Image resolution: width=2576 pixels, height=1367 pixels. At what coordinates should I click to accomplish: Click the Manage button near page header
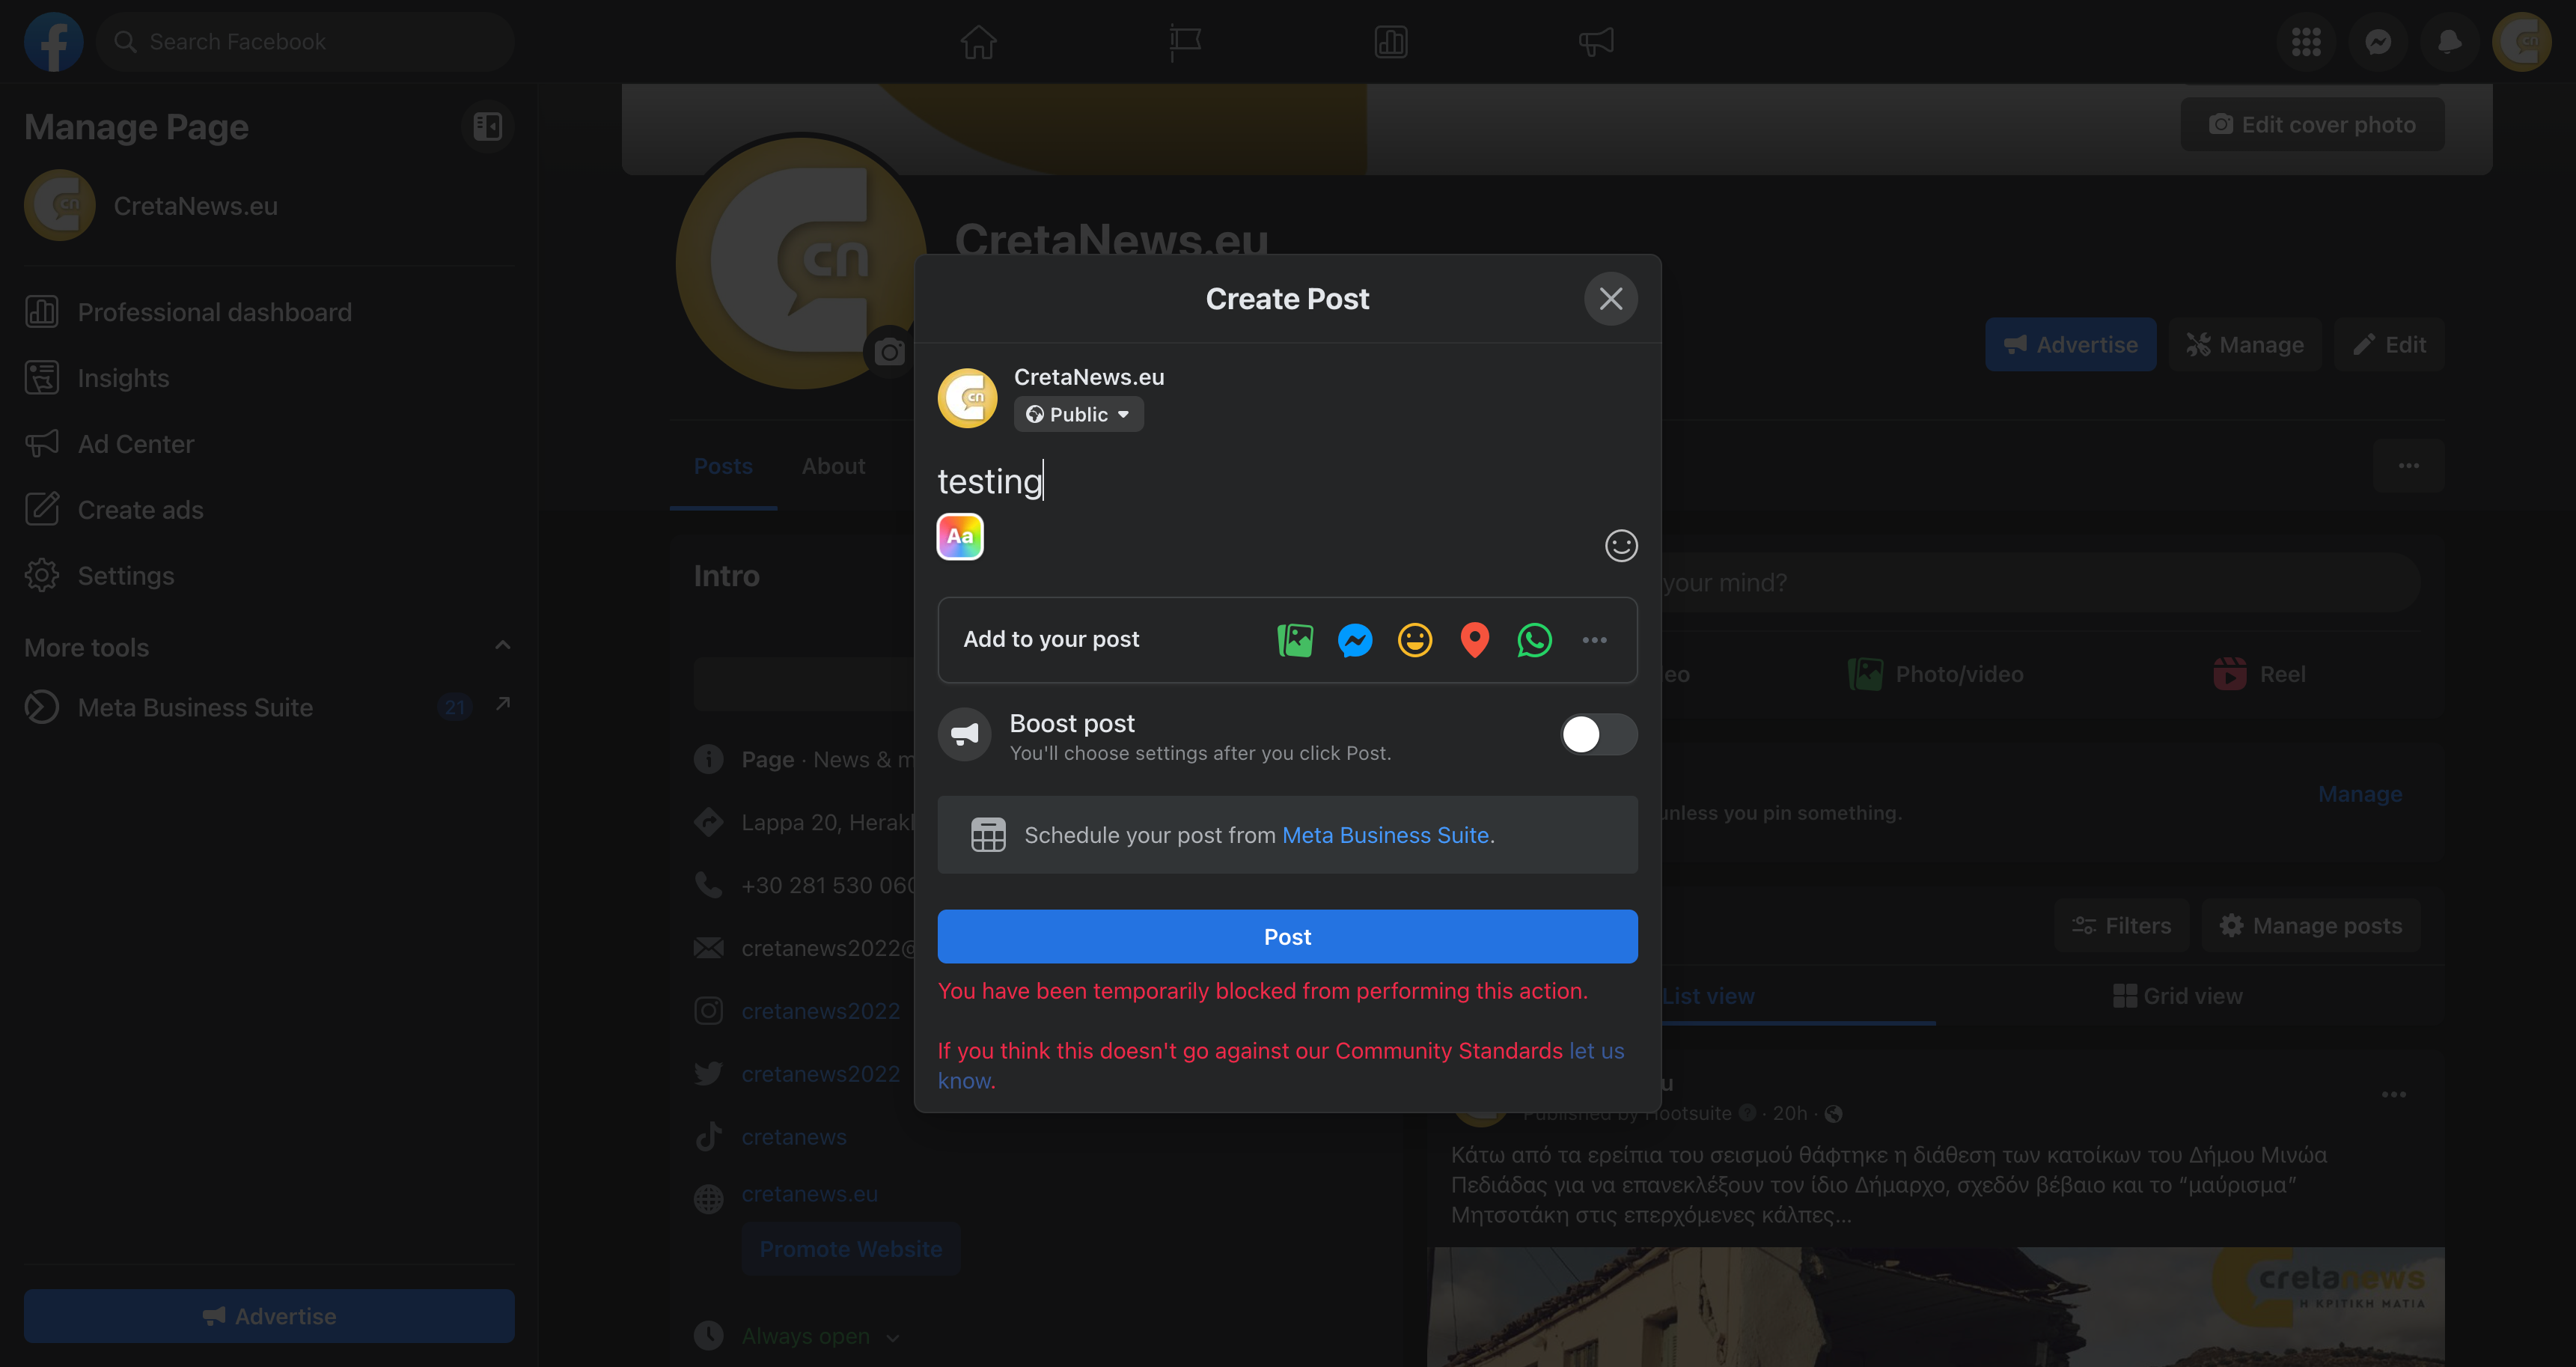(x=2244, y=344)
